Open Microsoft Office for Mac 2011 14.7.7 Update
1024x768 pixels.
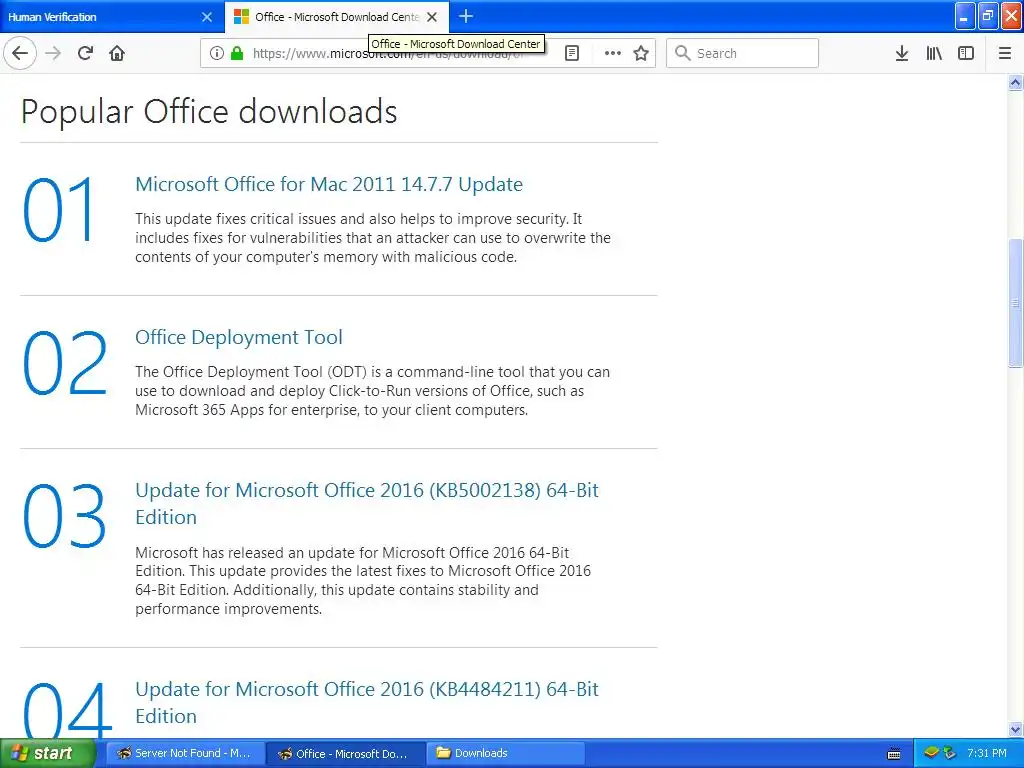click(329, 184)
